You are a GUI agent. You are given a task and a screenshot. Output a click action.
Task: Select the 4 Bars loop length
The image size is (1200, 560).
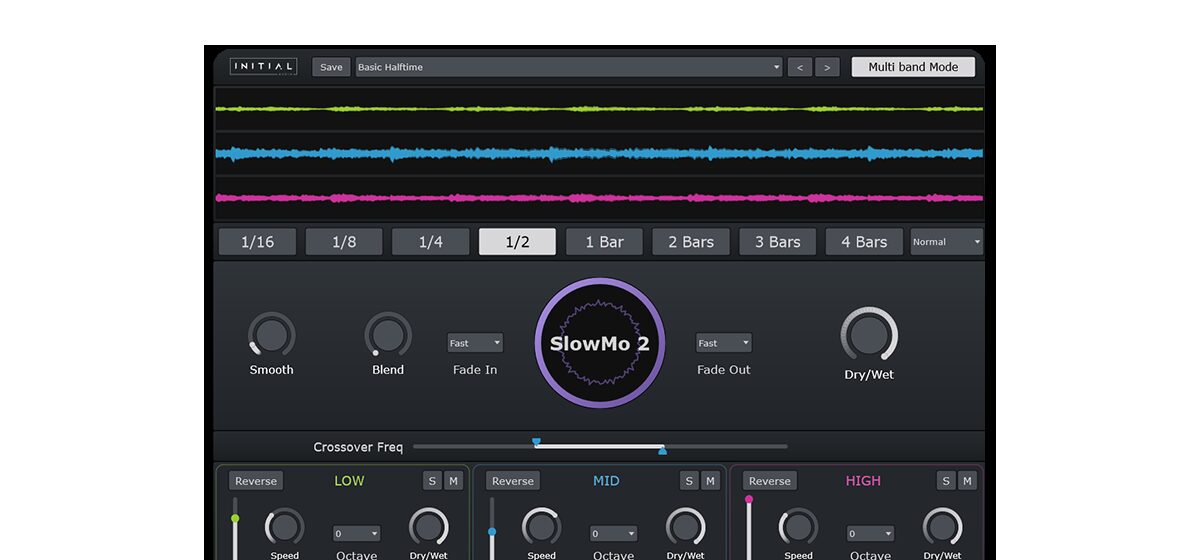pyautogui.click(x=864, y=242)
